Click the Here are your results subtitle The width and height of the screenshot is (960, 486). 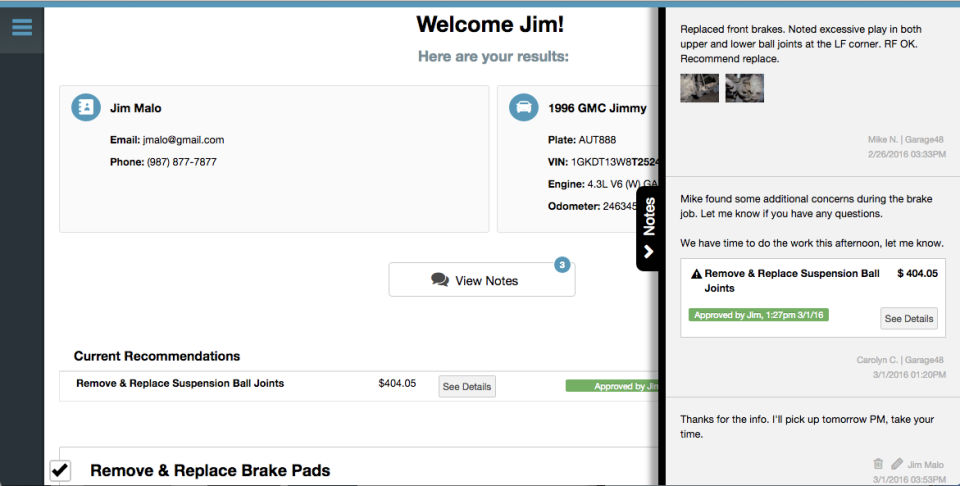[493, 56]
